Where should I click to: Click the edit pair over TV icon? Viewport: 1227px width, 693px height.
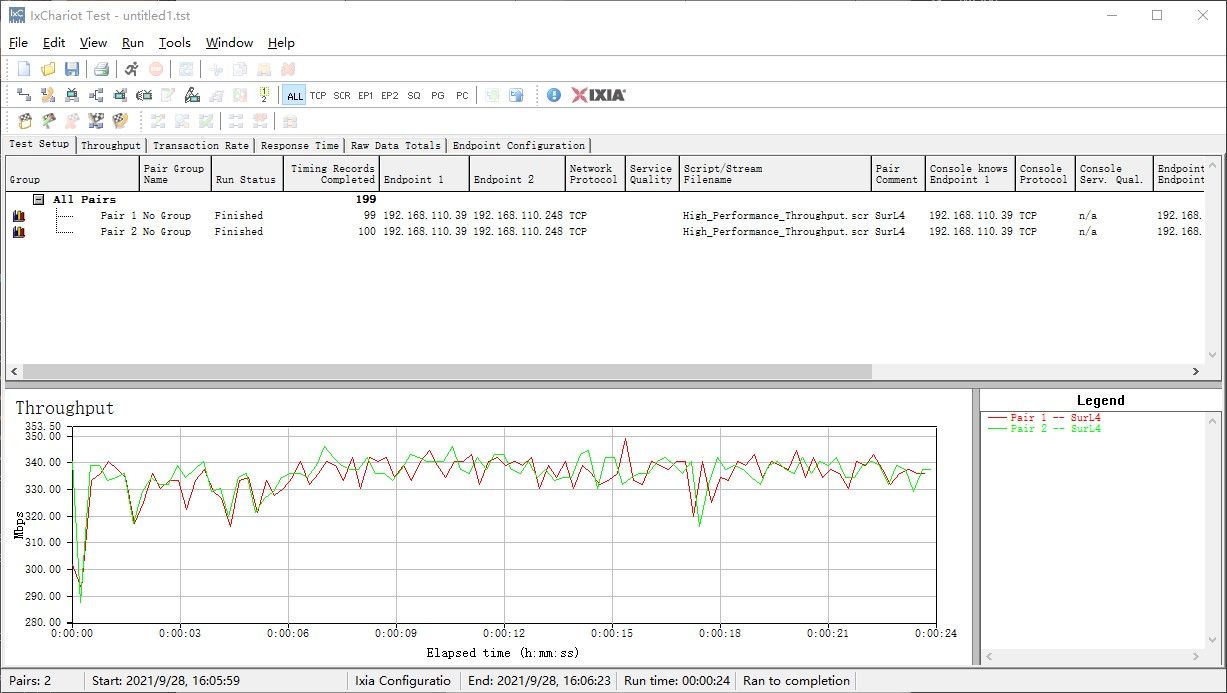(x=192, y=95)
